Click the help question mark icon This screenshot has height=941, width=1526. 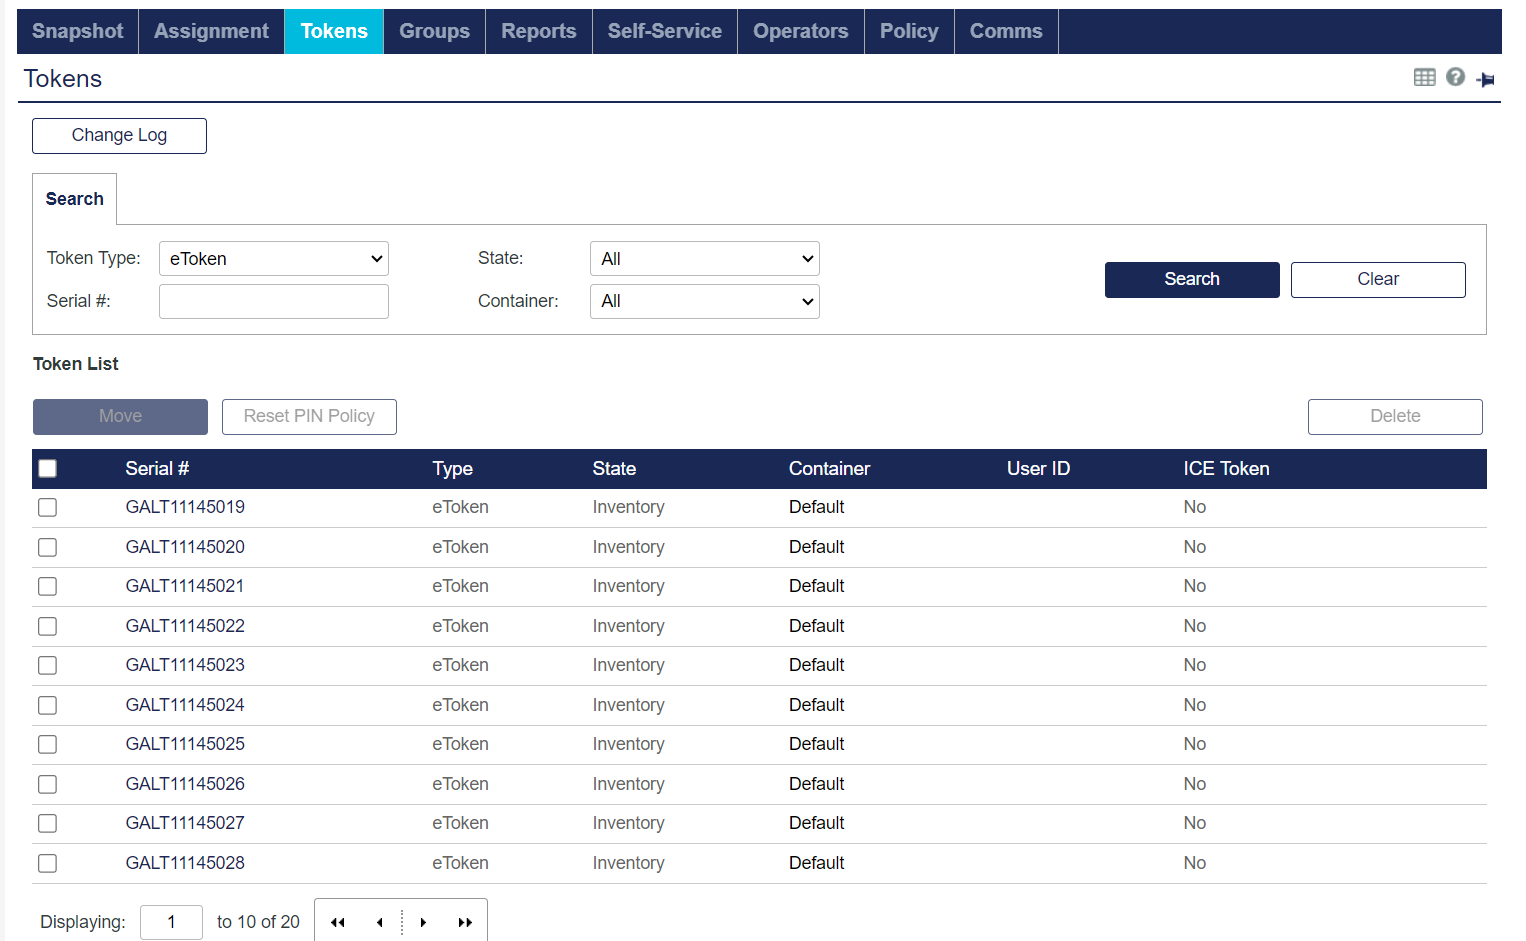[x=1455, y=77]
